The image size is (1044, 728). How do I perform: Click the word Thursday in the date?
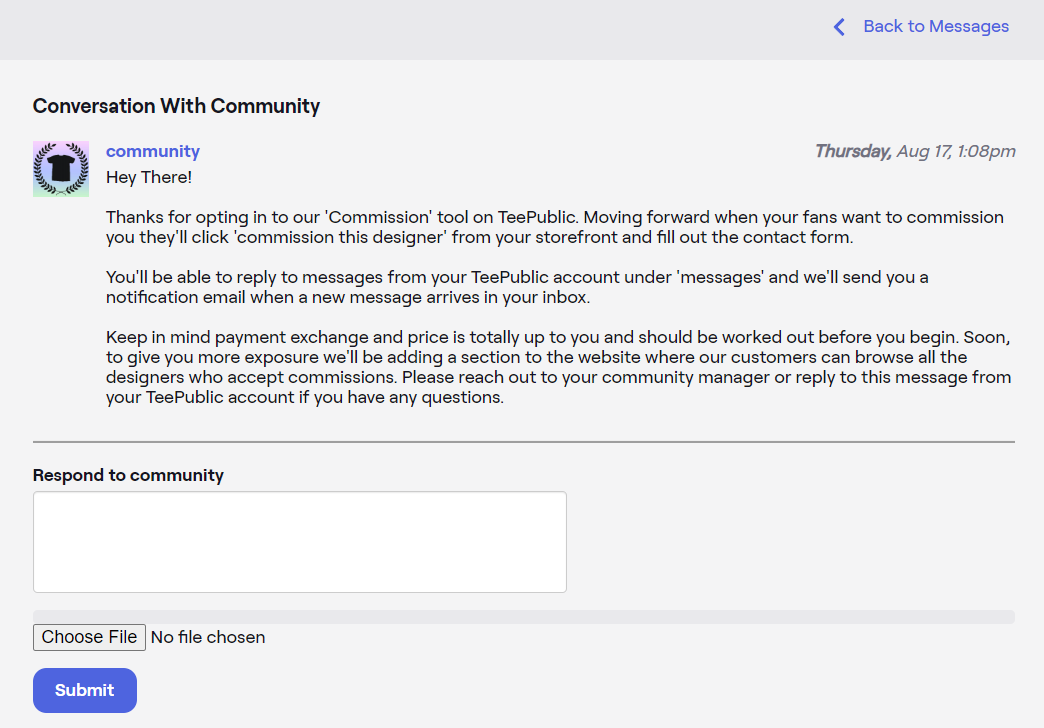tap(854, 151)
